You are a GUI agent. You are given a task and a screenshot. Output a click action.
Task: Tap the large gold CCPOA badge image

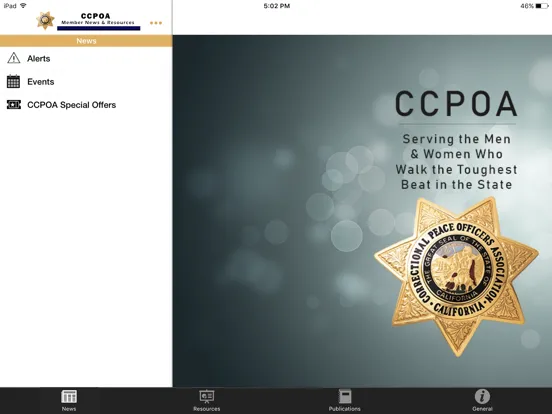point(457,276)
